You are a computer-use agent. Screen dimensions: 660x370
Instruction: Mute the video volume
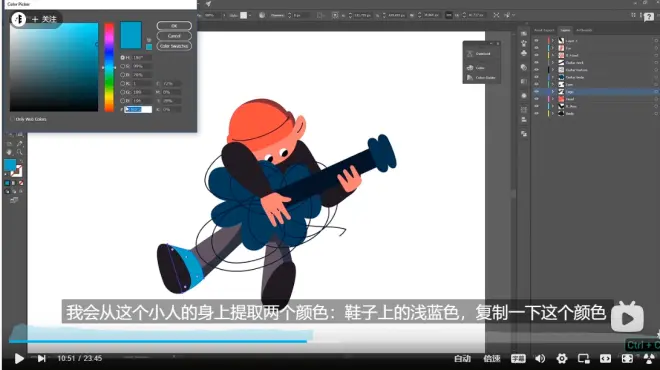point(540,358)
